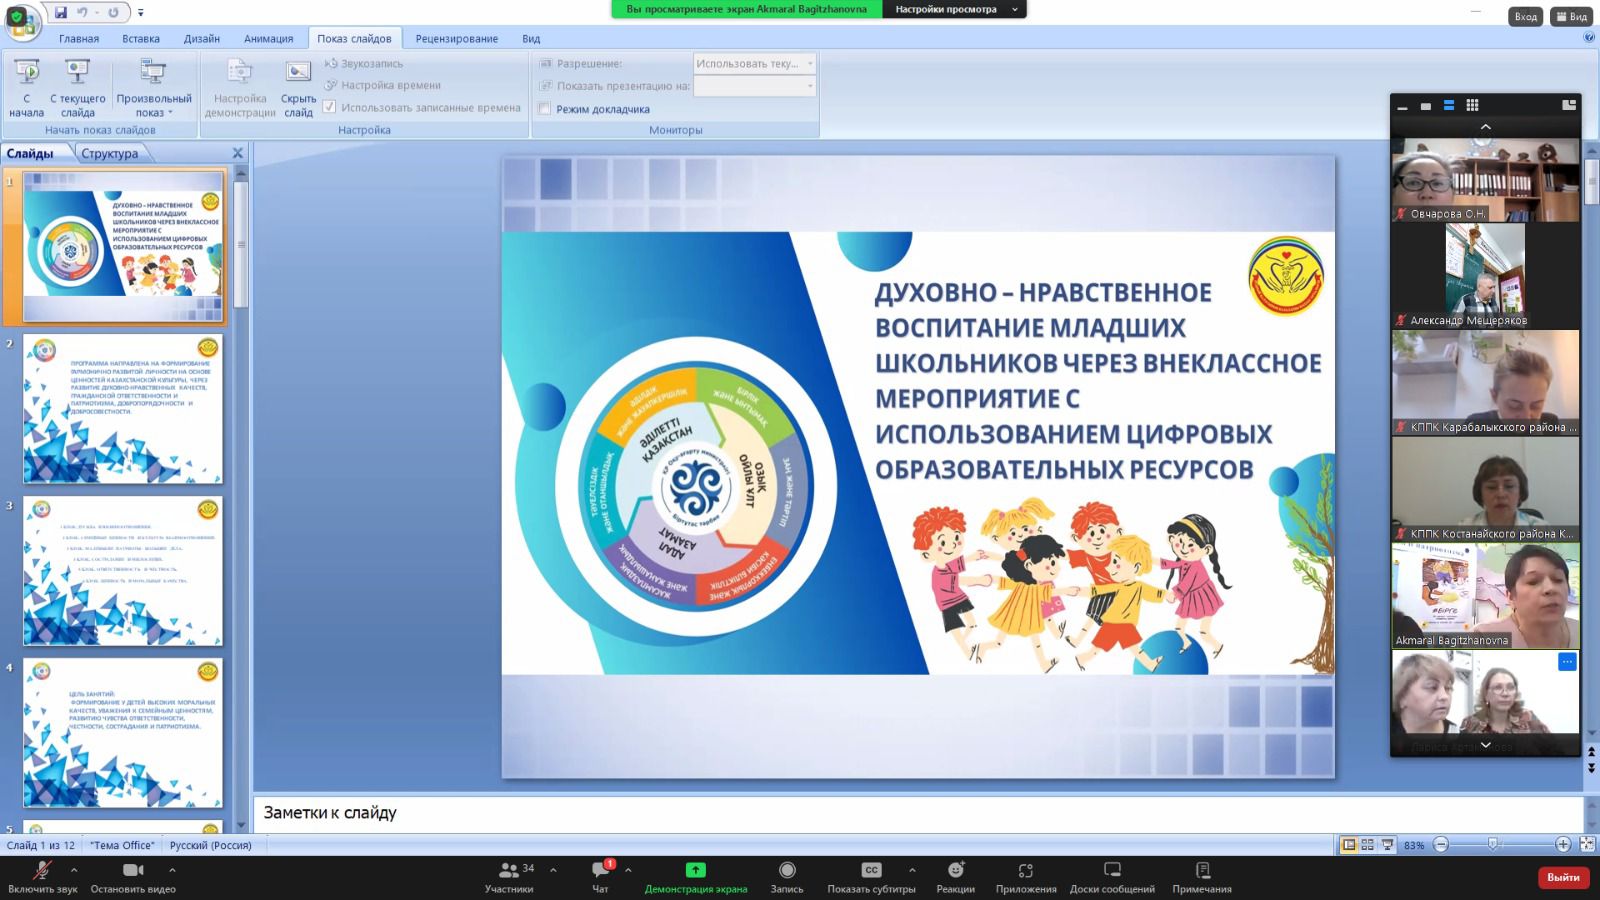Switch video panel to gallery grid view
This screenshot has height=900, width=1600.
point(1472,105)
